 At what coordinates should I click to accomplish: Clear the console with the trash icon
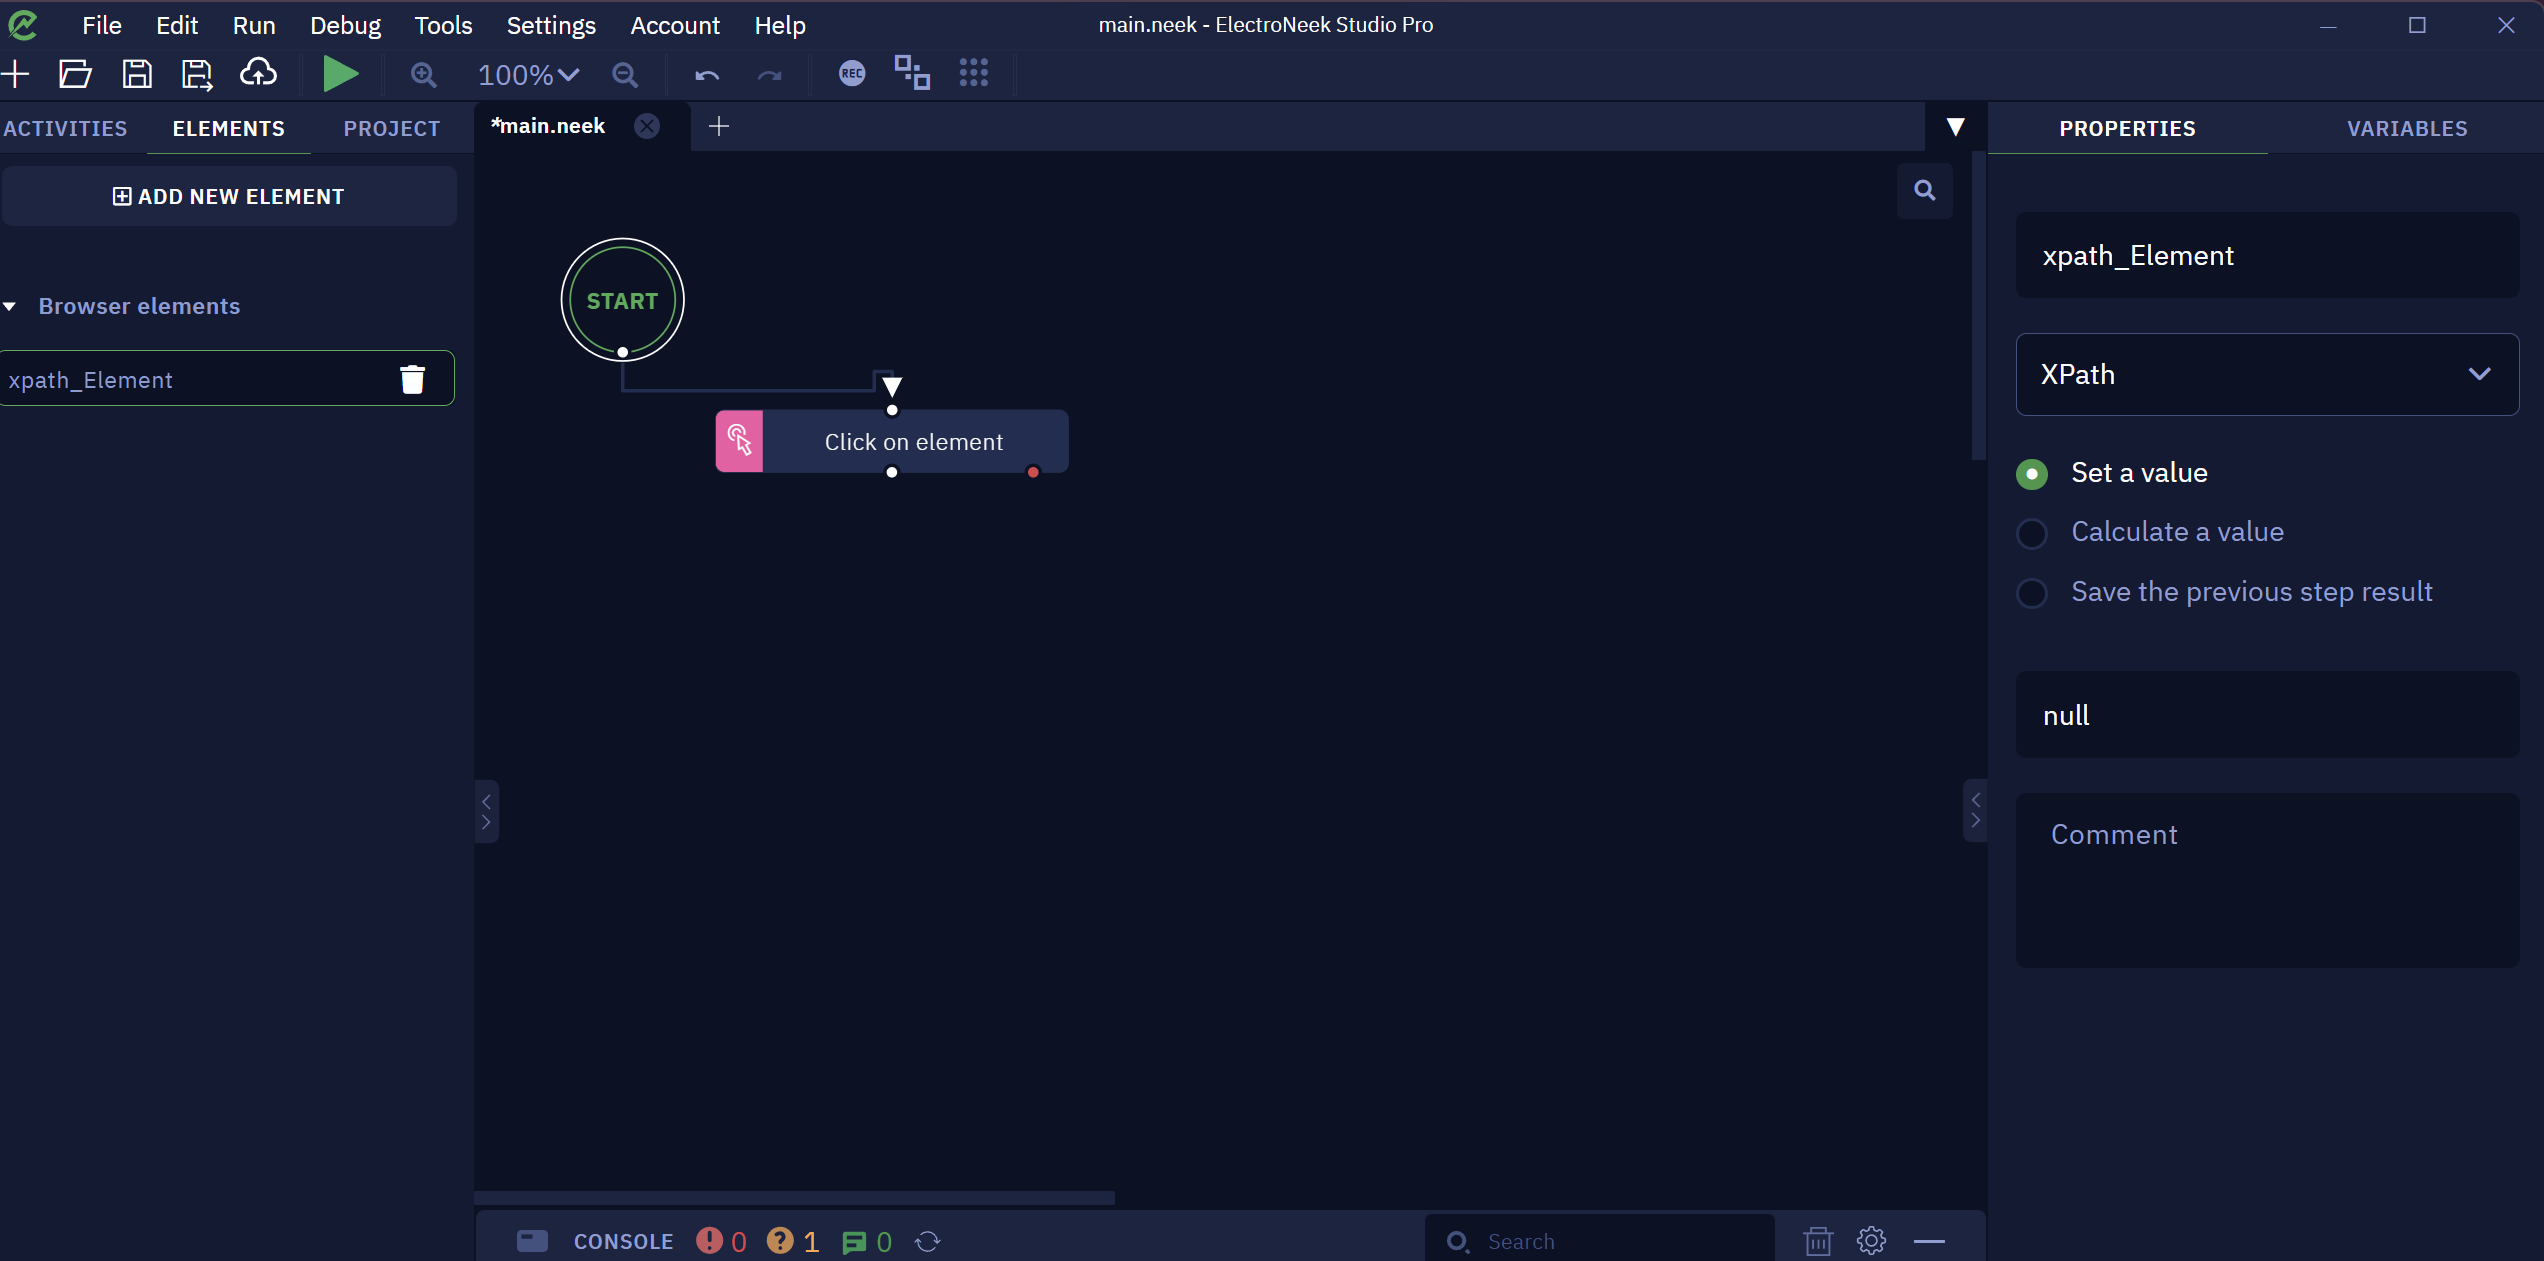click(x=1818, y=1241)
